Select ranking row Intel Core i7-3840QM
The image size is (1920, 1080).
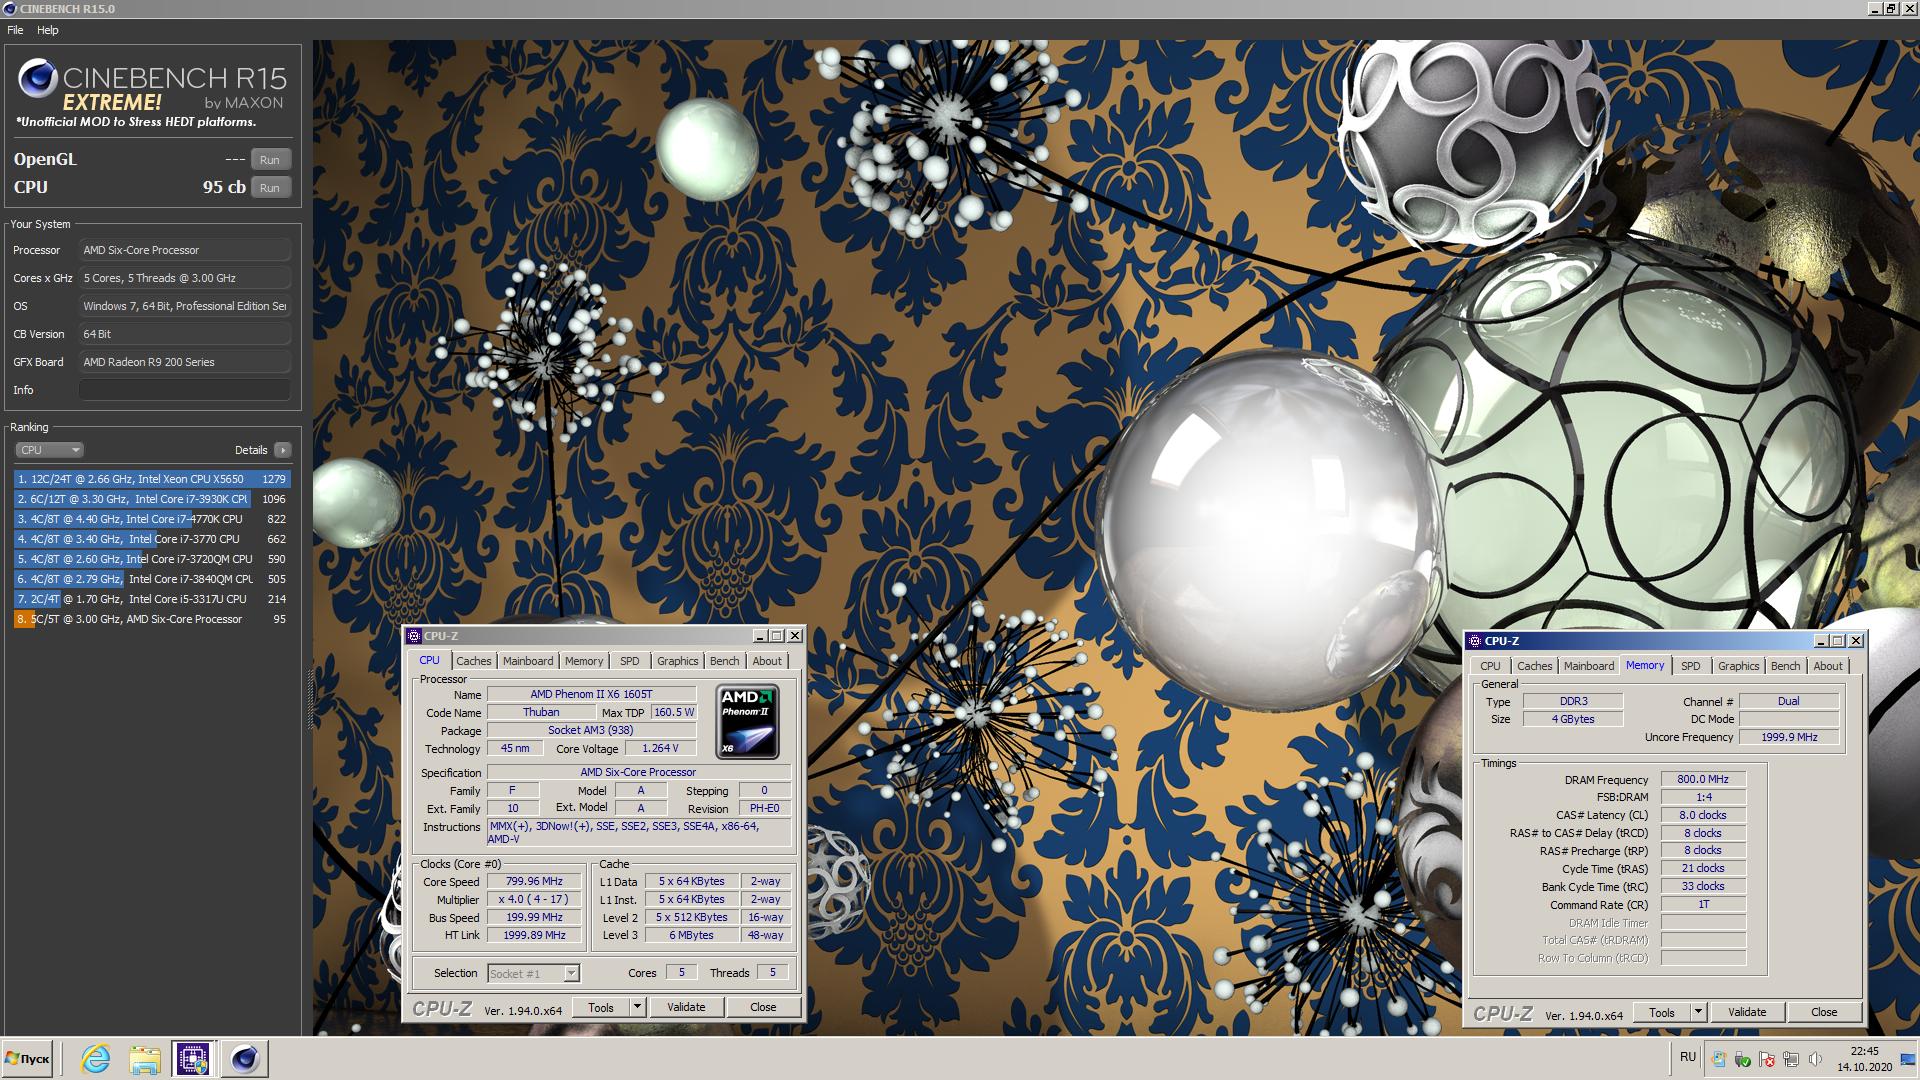pyautogui.click(x=152, y=579)
